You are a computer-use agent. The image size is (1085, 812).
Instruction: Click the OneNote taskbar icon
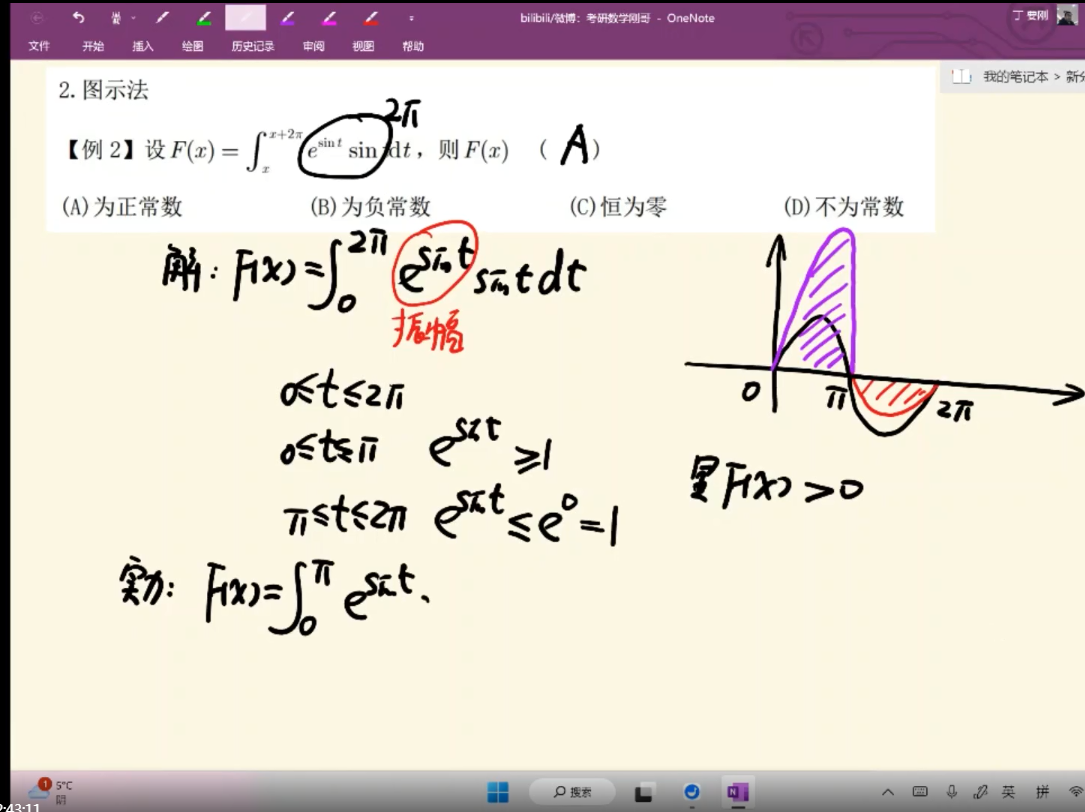(x=738, y=792)
